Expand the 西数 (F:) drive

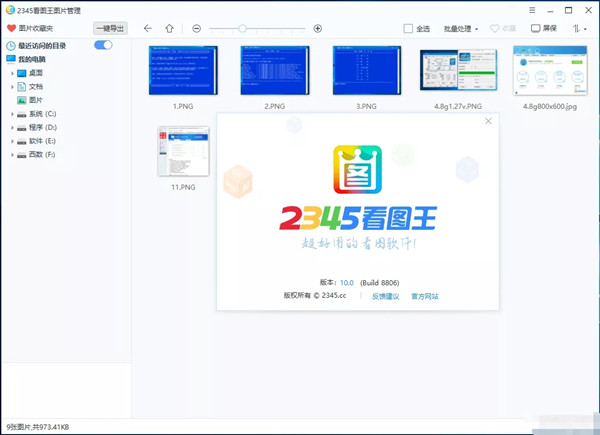click(x=12, y=155)
